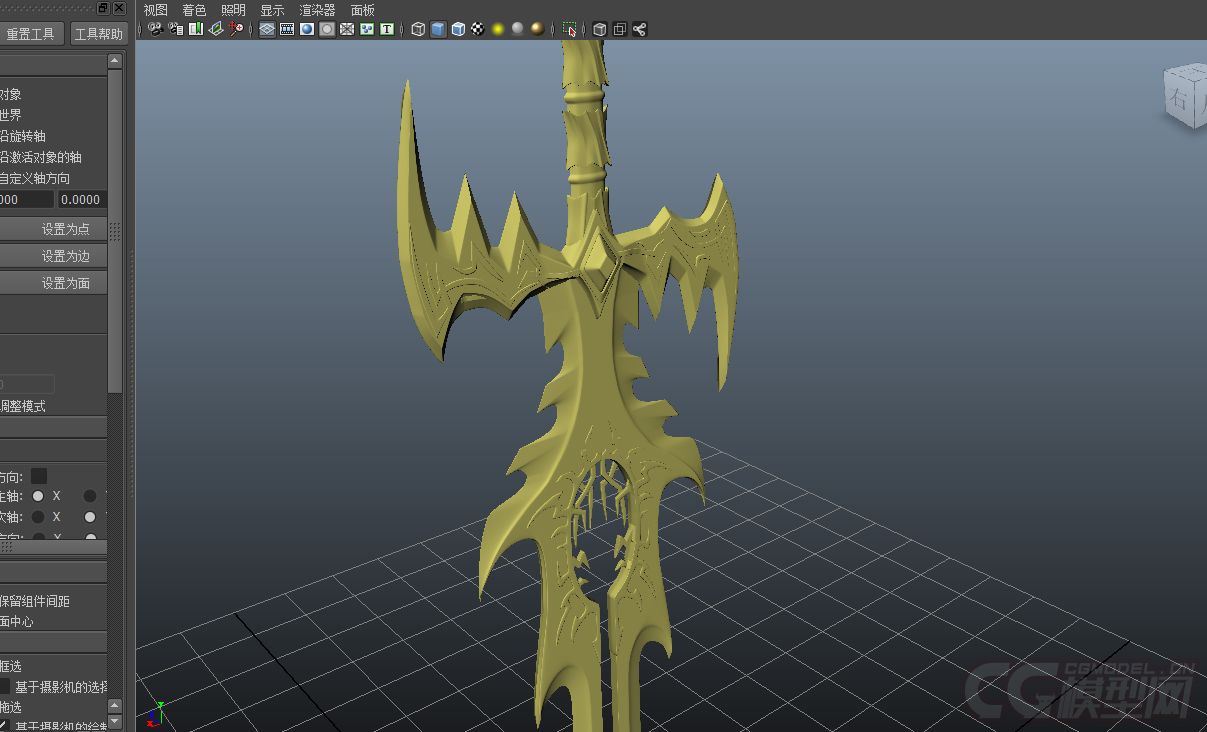This screenshot has height=732, width=1207.
Task: Click the 重置工具 button
Action: tap(30, 34)
